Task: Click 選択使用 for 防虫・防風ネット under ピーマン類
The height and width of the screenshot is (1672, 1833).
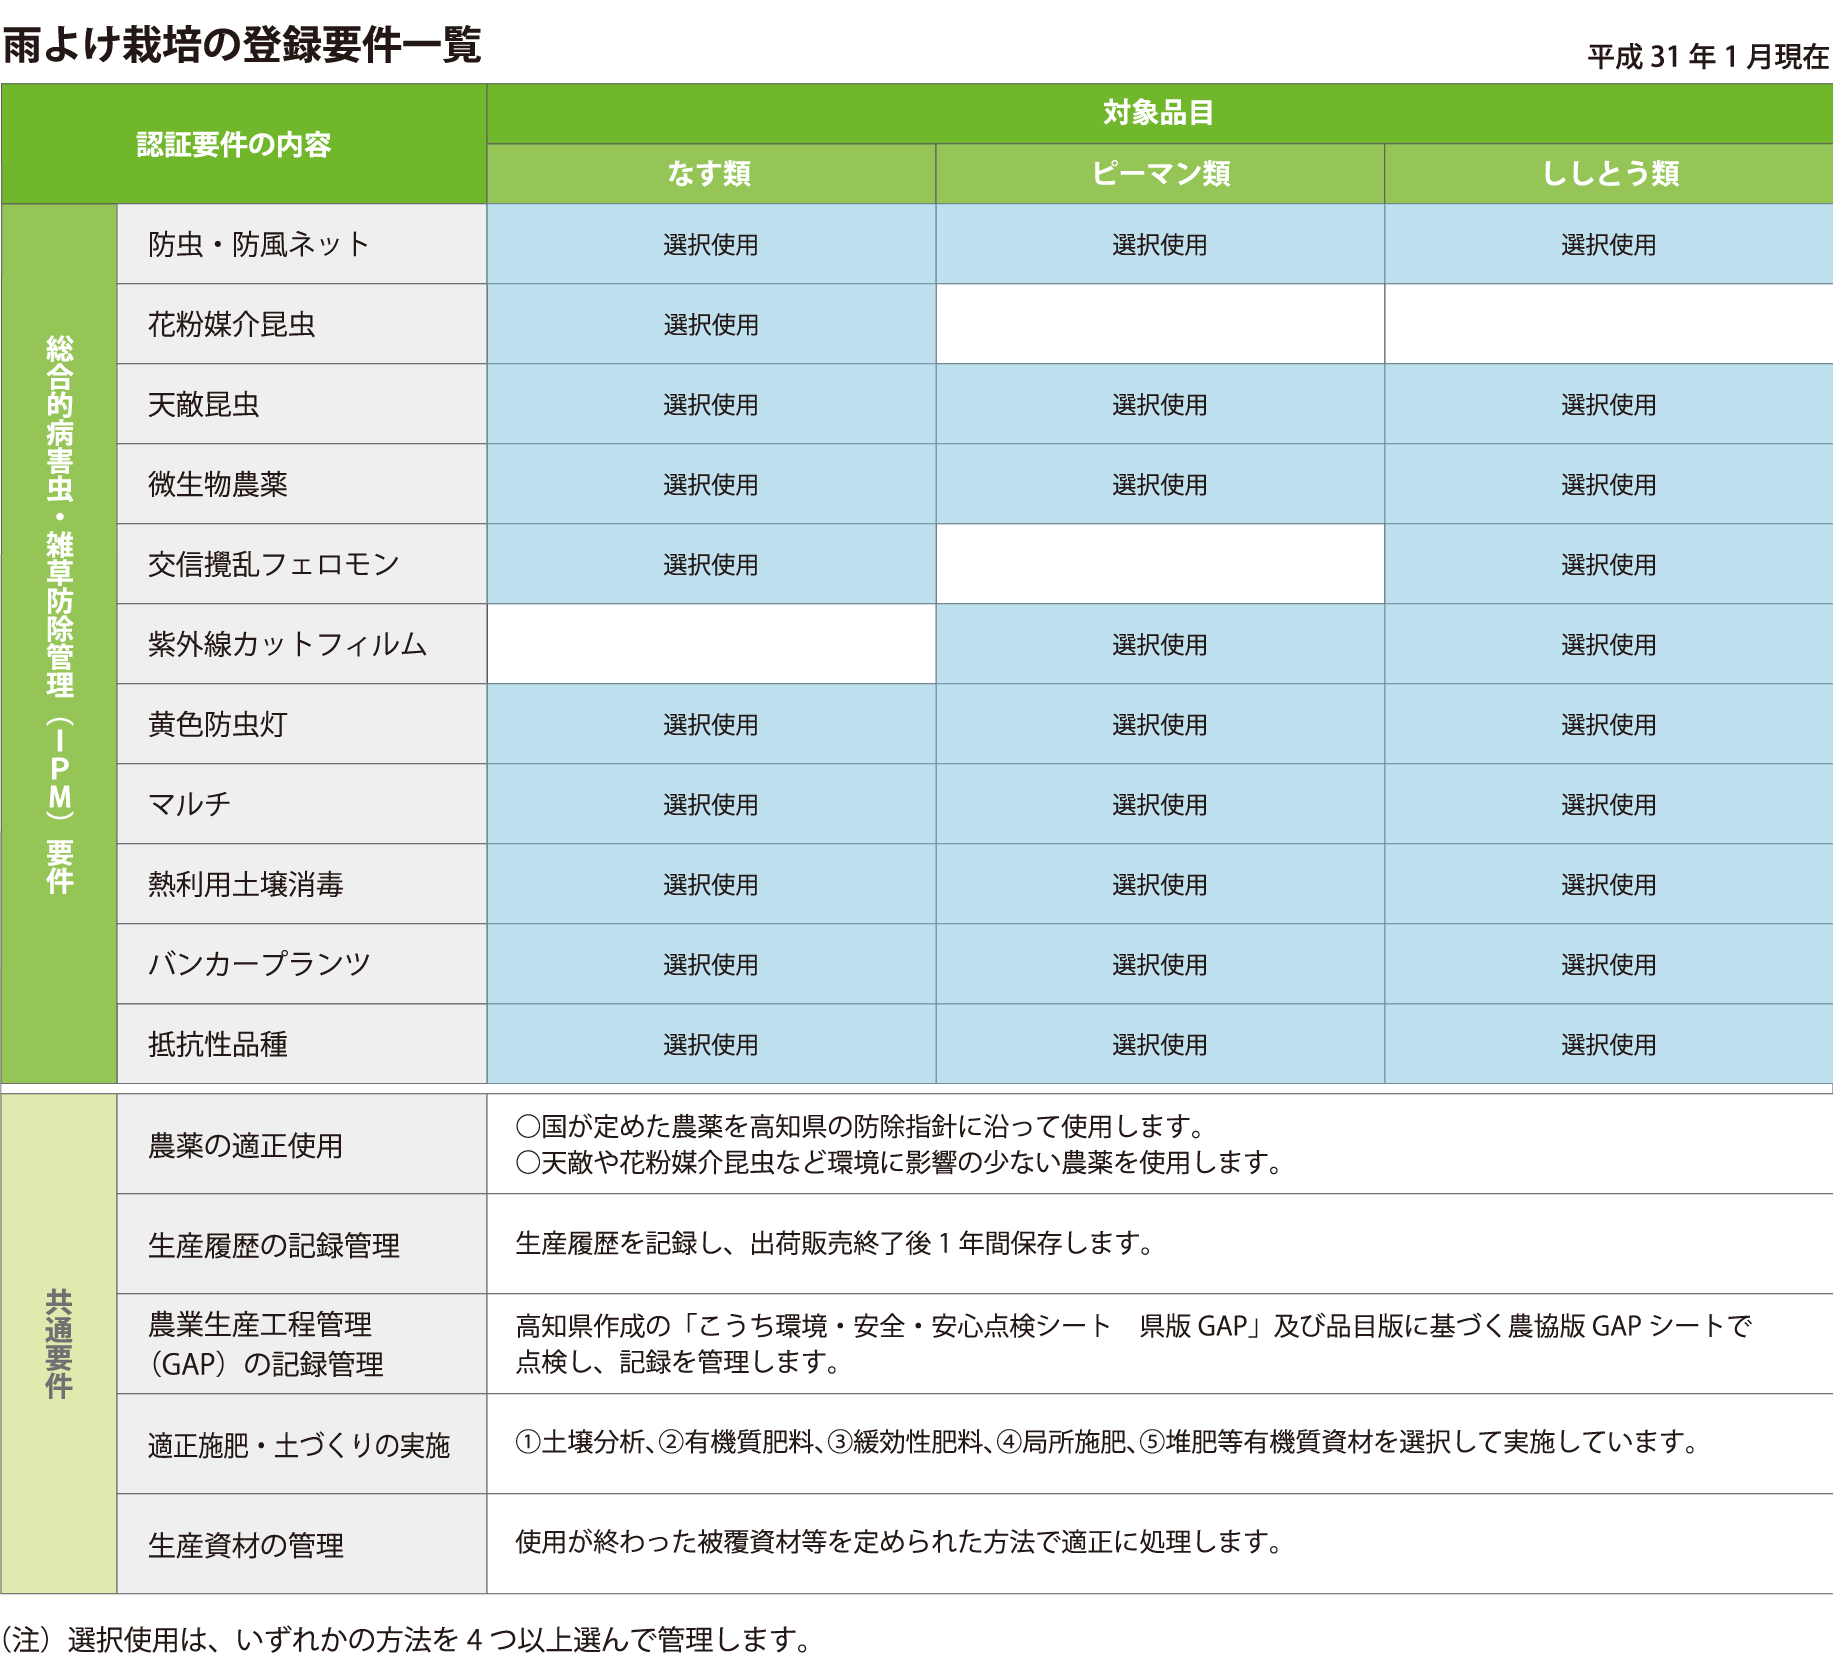Action: pos(1160,245)
